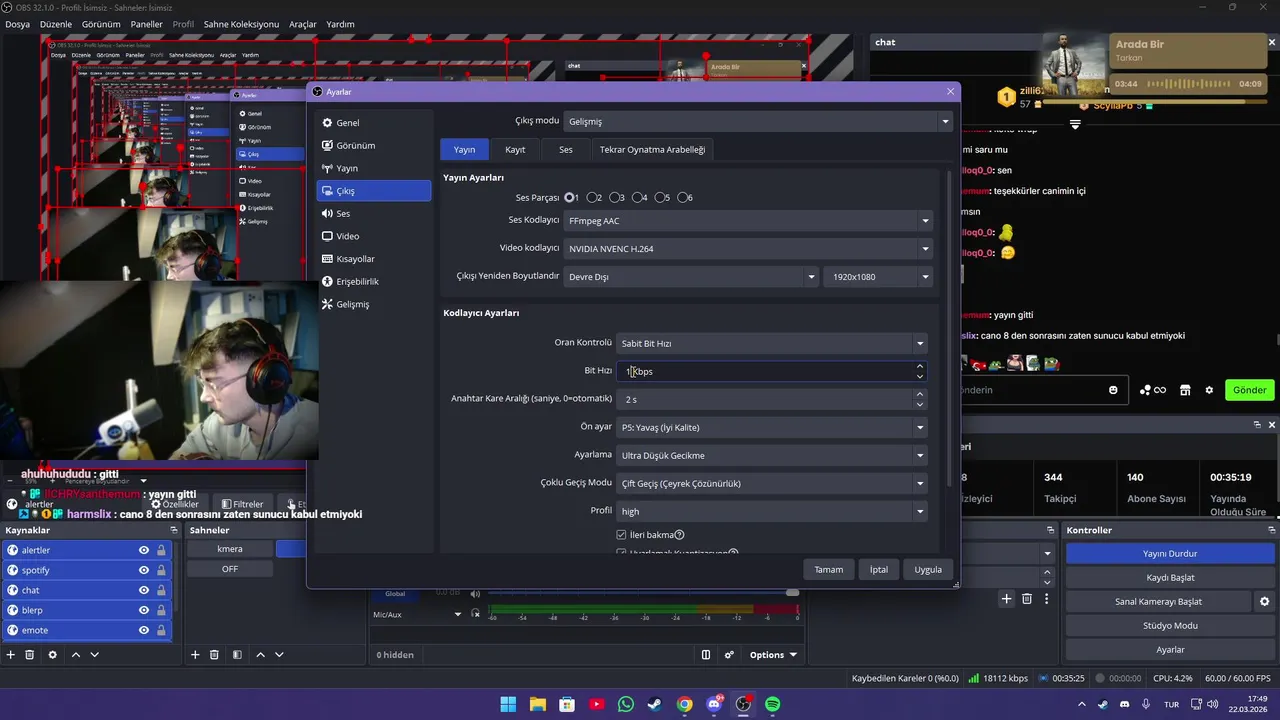Remove selected source with trash icon
1280x720 pixels.
[x=30, y=655]
